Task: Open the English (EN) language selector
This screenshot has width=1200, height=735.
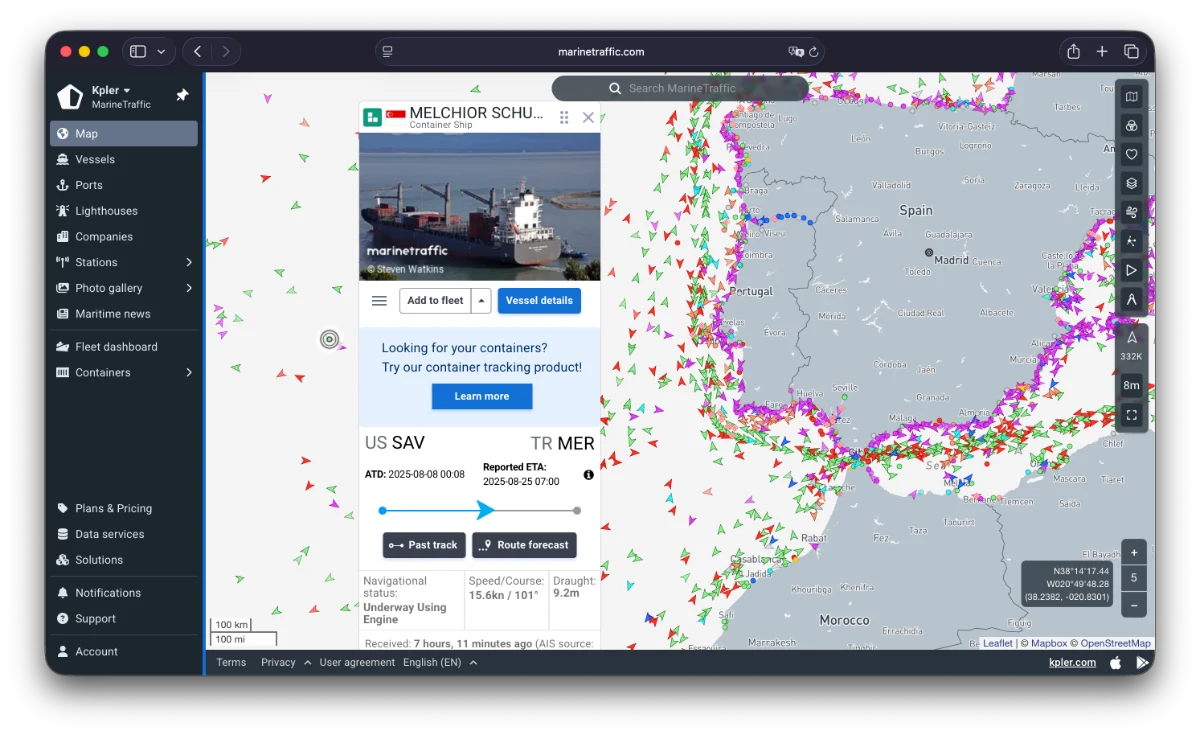Action: pyautogui.click(x=439, y=662)
